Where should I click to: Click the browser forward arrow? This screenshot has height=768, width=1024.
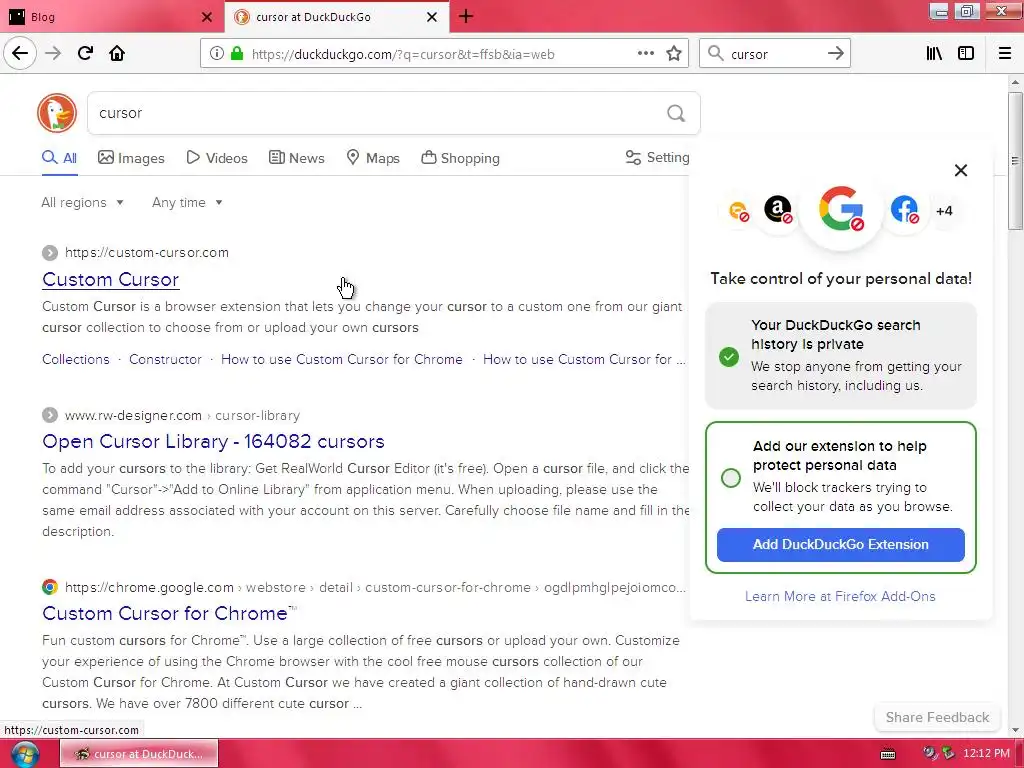coord(53,54)
